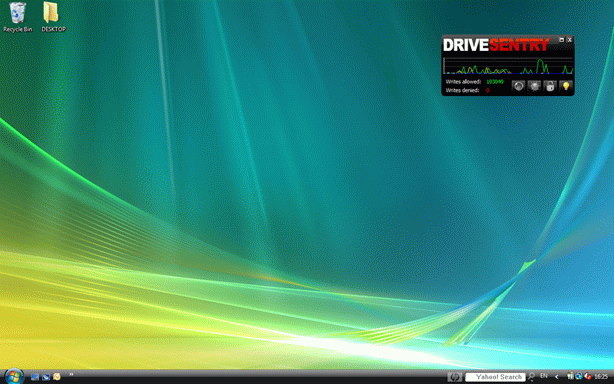
Task: Click the DRIVESENTRY logo title
Action: coord(496,45)
